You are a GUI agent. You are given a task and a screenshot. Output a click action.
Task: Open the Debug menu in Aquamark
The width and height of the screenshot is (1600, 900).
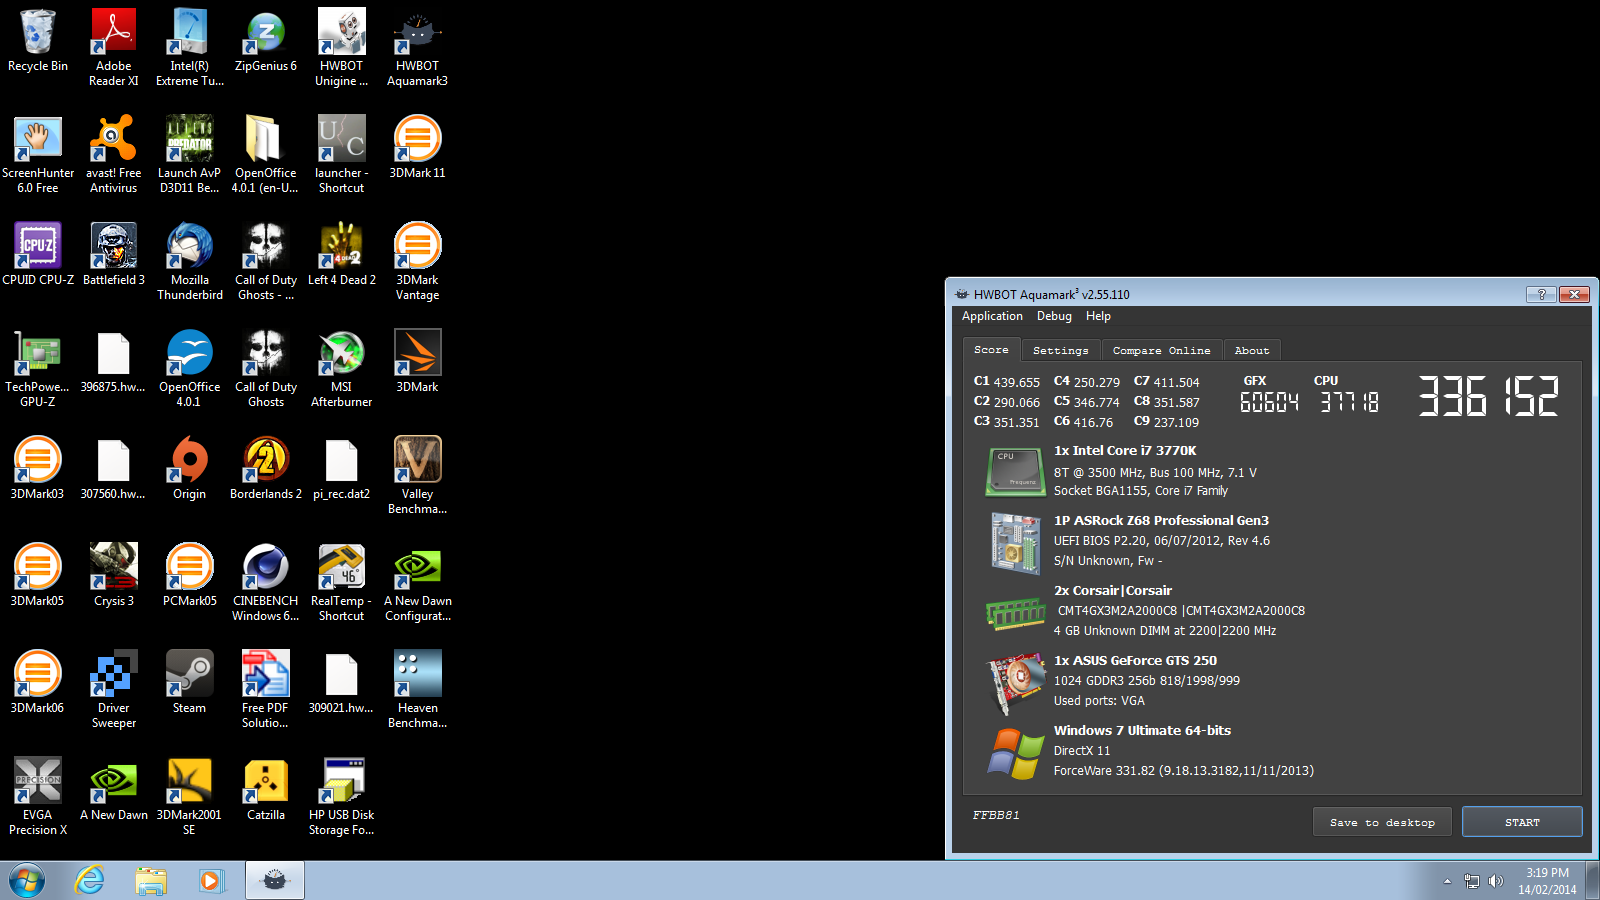point(1054,316)
